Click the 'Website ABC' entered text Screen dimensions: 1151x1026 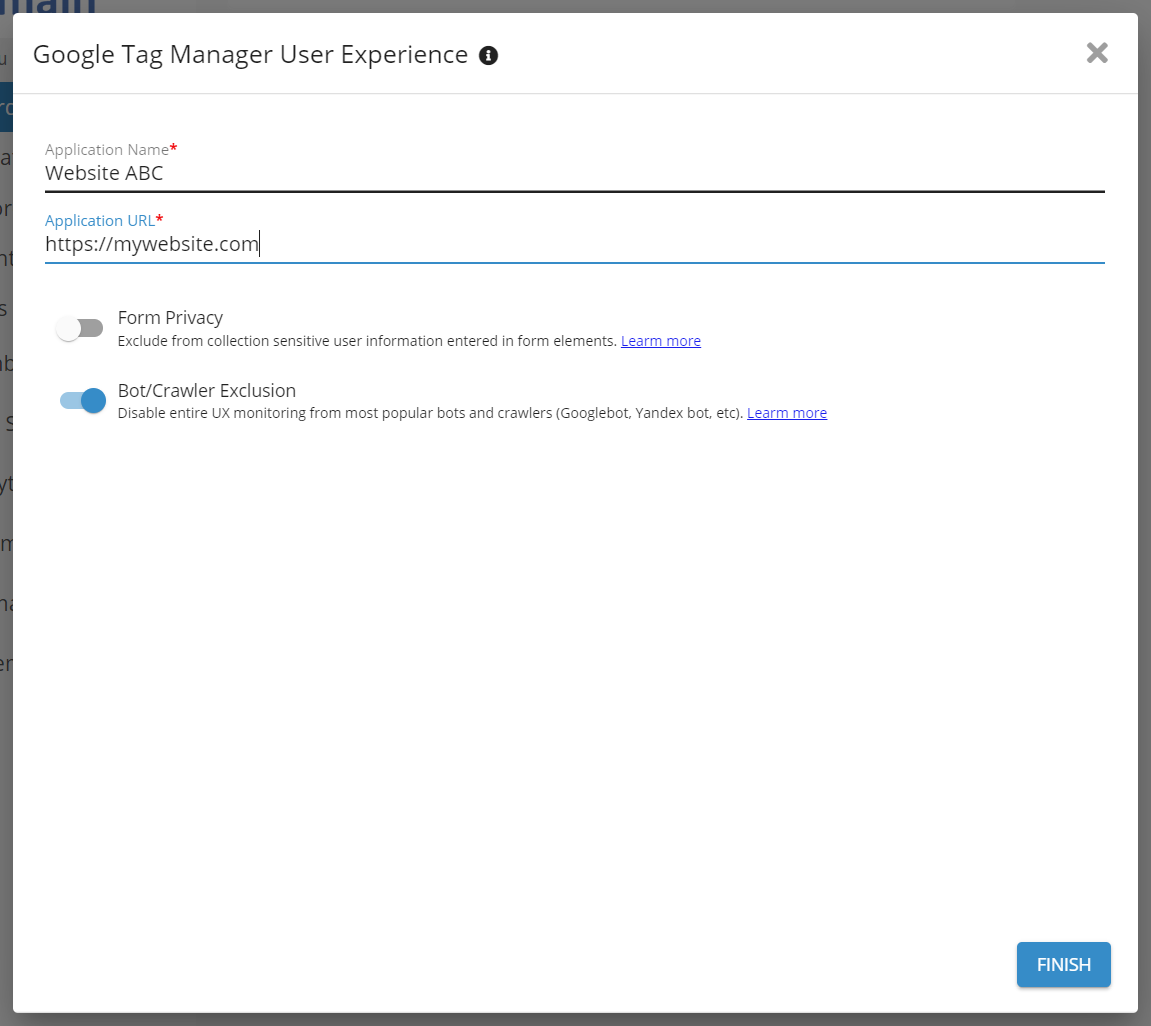click(104, 173)
